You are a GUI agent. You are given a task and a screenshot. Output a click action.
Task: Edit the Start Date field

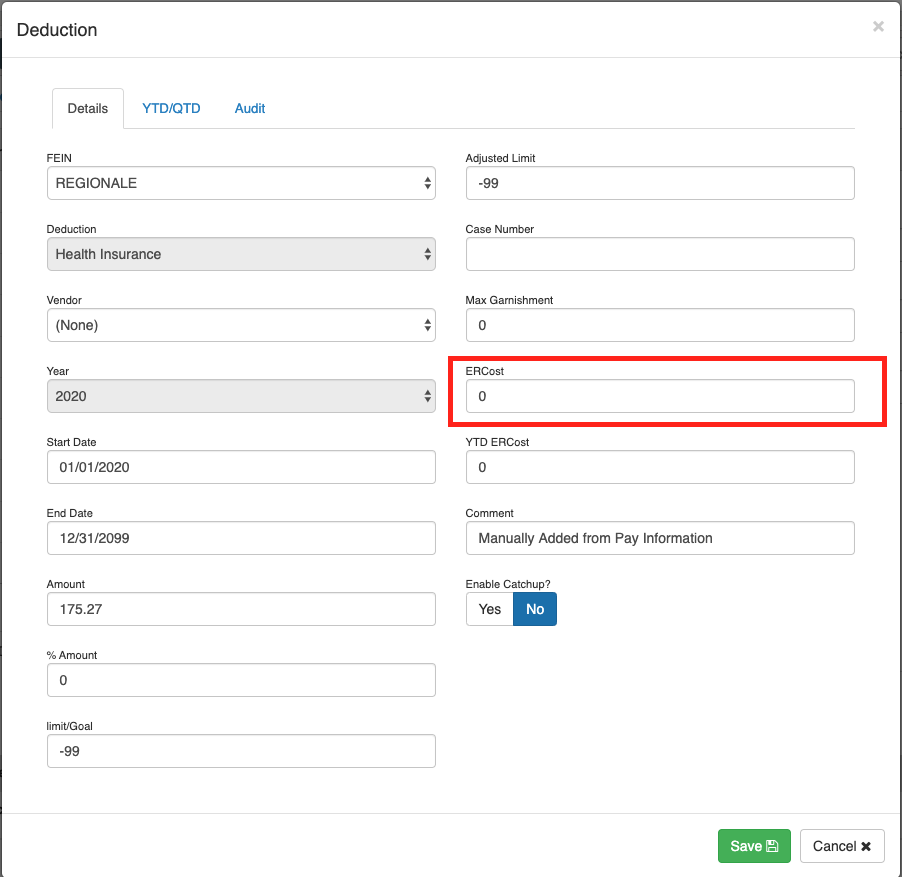[x=241, y=467]
